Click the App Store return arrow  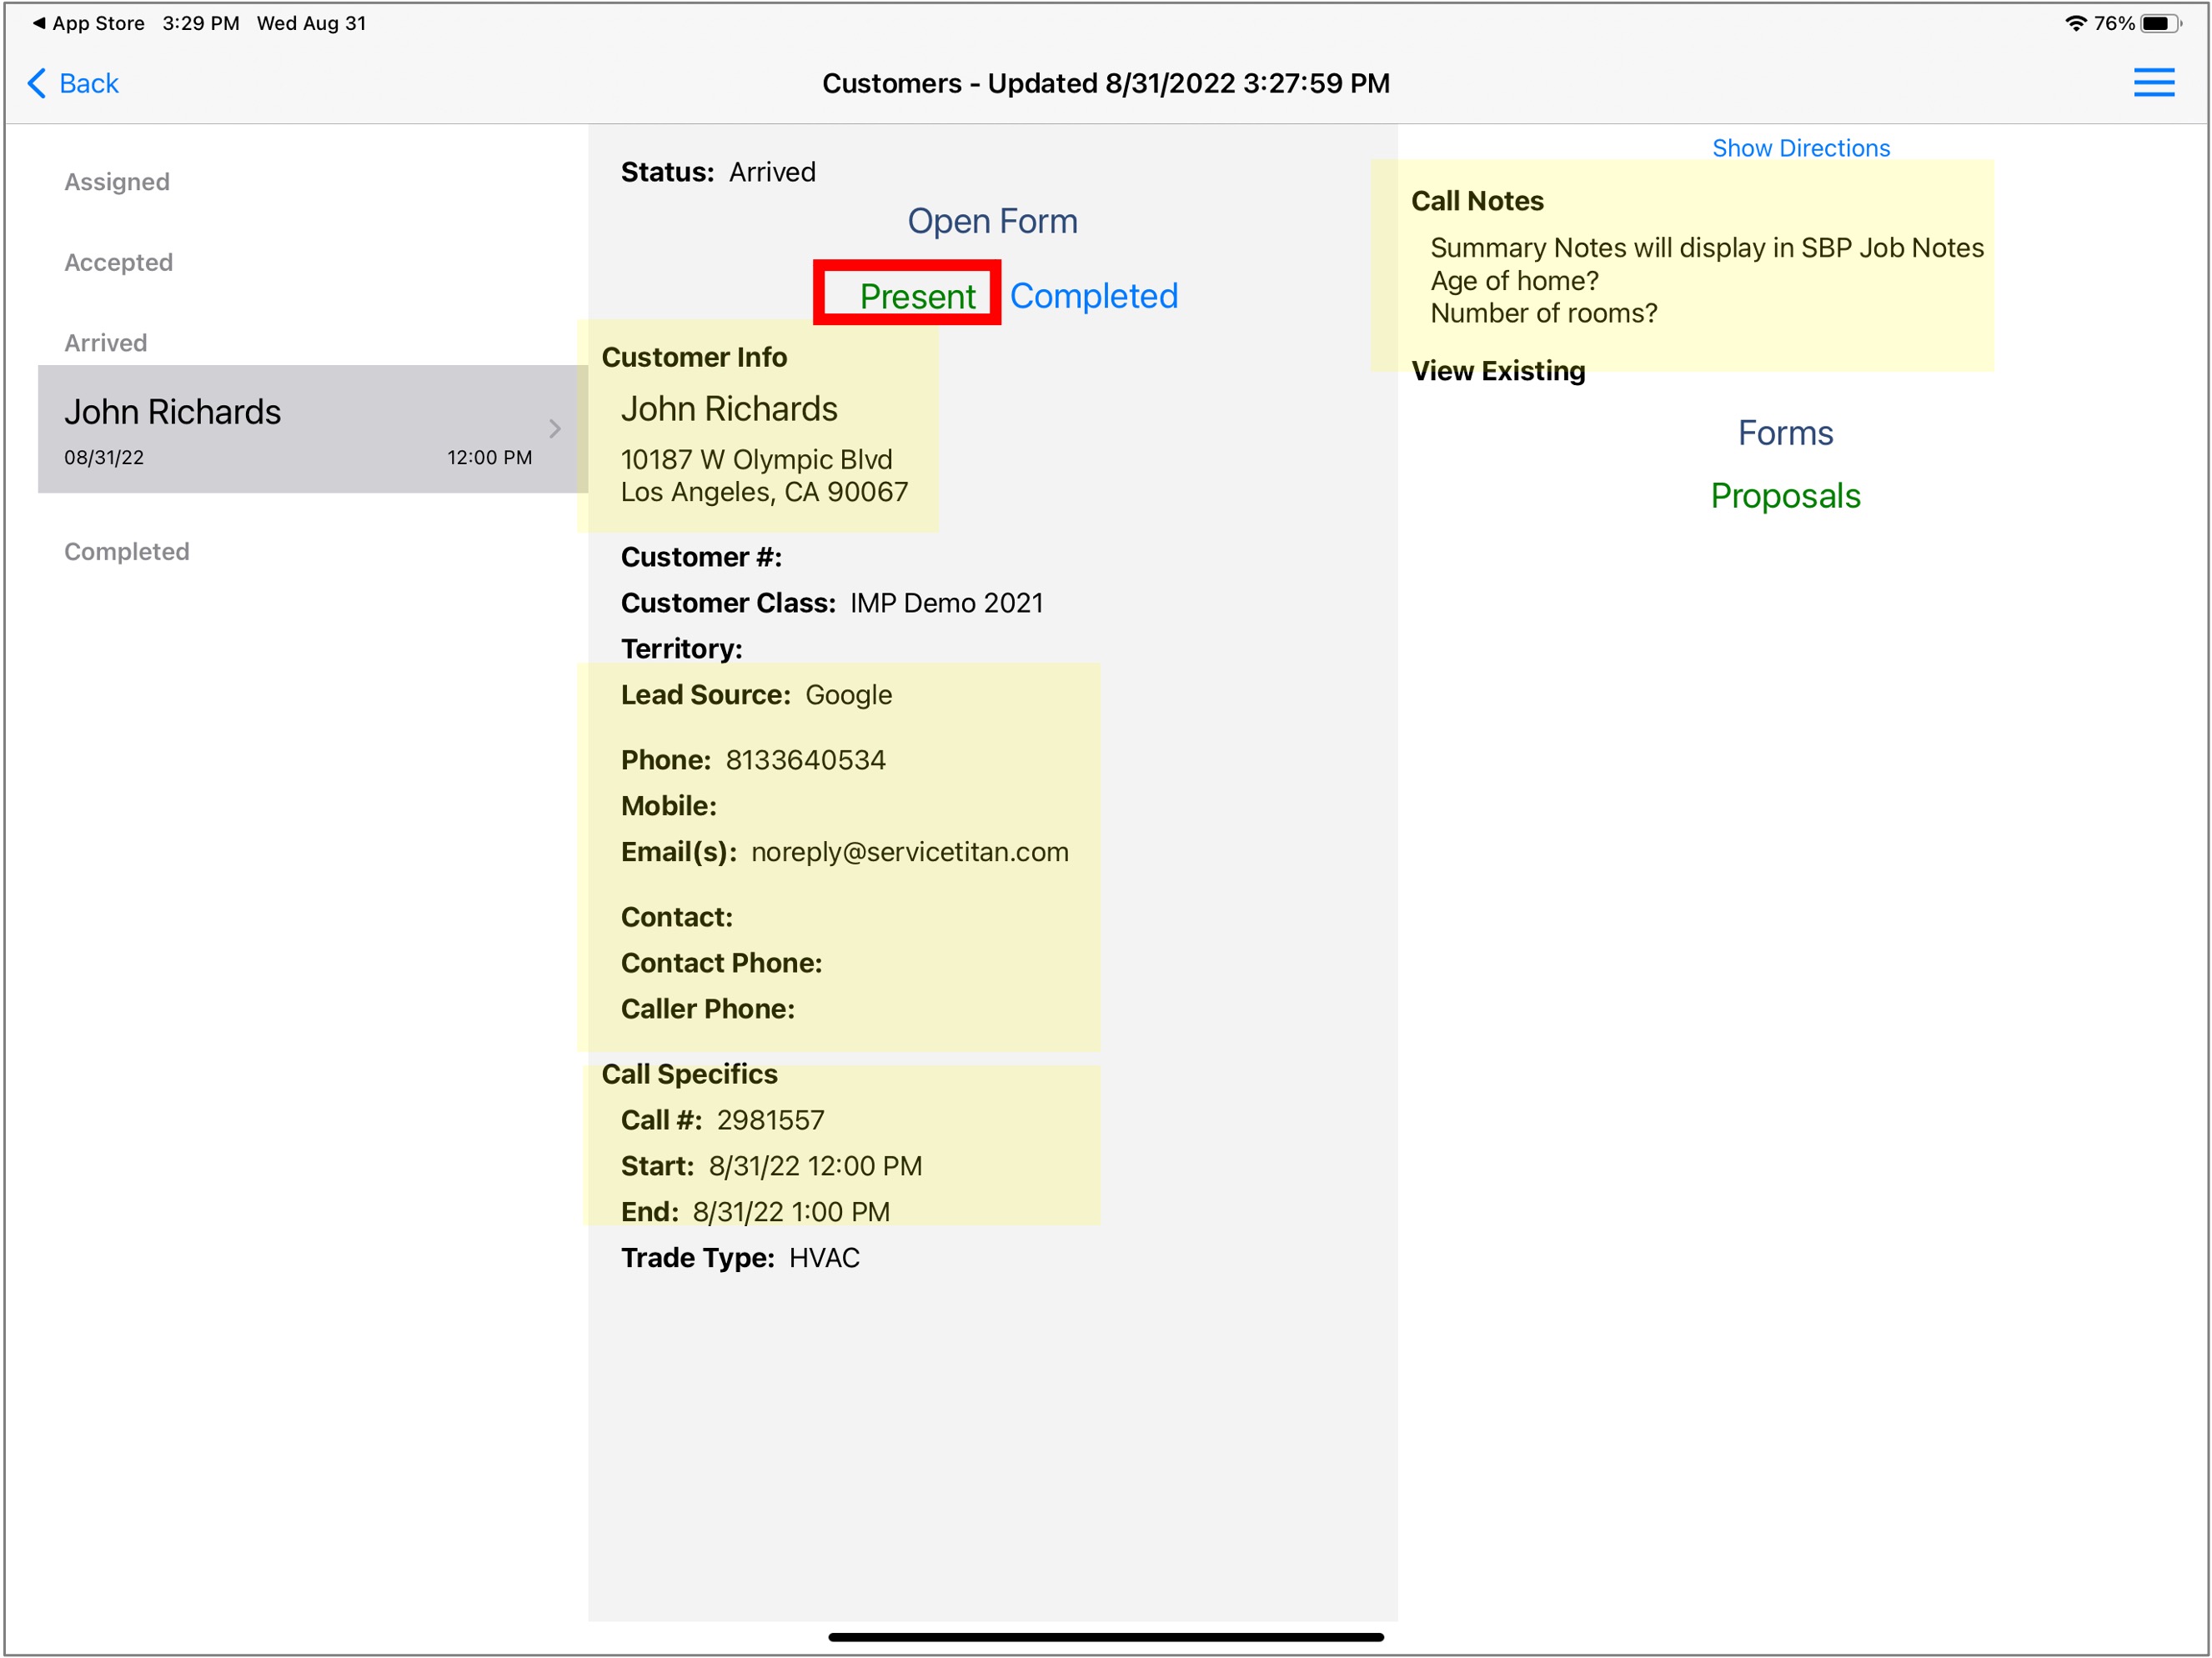pyautogui.click(x=39, y=23)
